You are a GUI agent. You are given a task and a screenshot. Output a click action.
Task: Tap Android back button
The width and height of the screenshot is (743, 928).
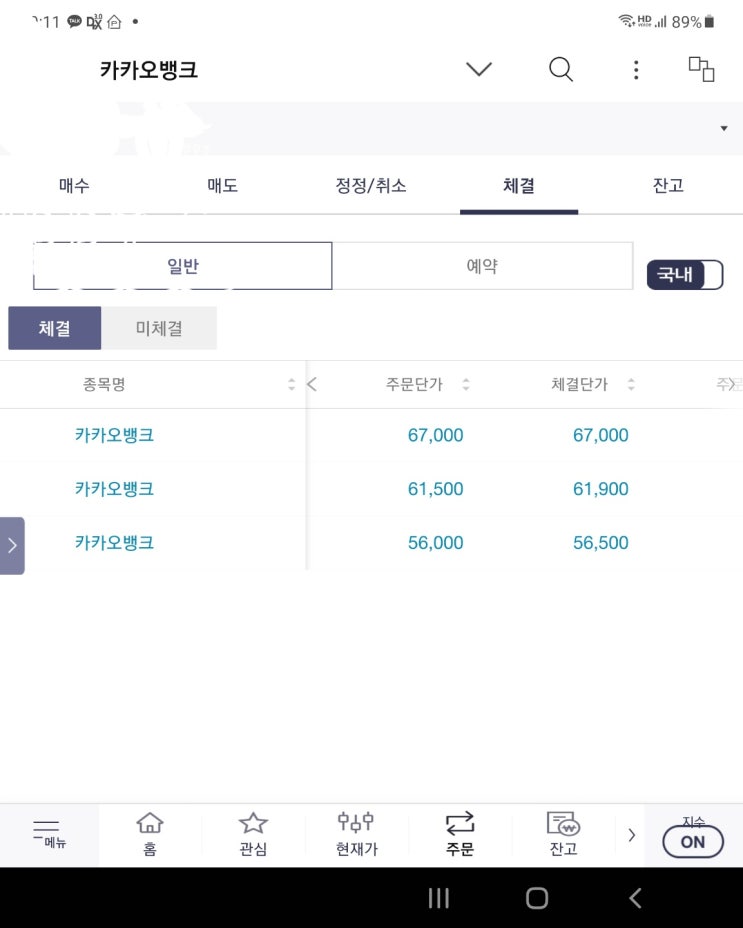635,898
